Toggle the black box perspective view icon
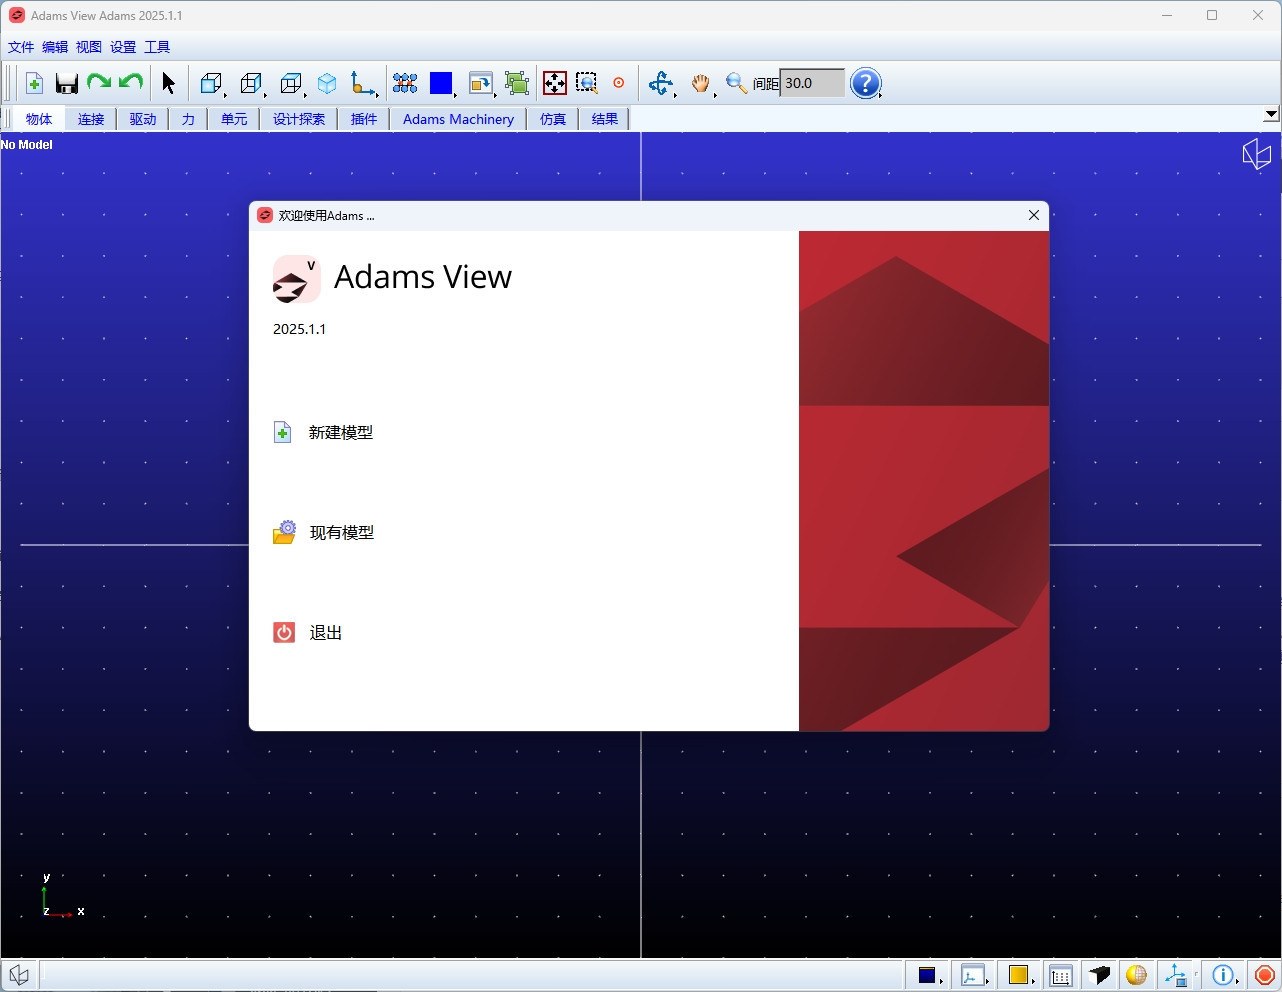The width and height of the screenshot is (1282, 992). [x=1100, y=975]
